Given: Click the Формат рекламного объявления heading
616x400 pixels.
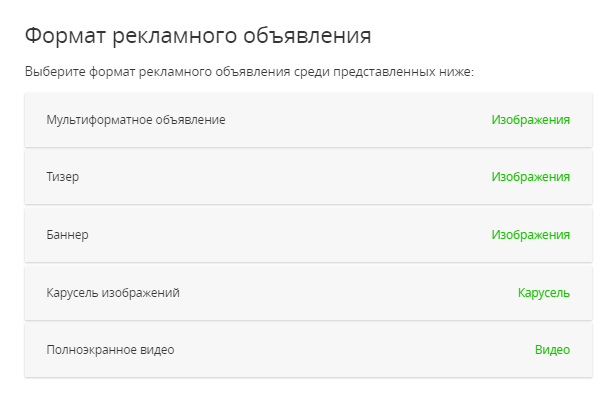Looking at the screenshot, I should click(x=198, y=37).
